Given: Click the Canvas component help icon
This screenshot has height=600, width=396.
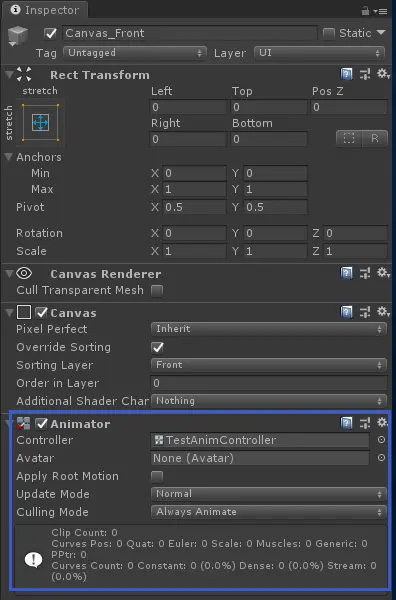Looking at the screenshot, I should pyautogui.click(x=346, y=312).
